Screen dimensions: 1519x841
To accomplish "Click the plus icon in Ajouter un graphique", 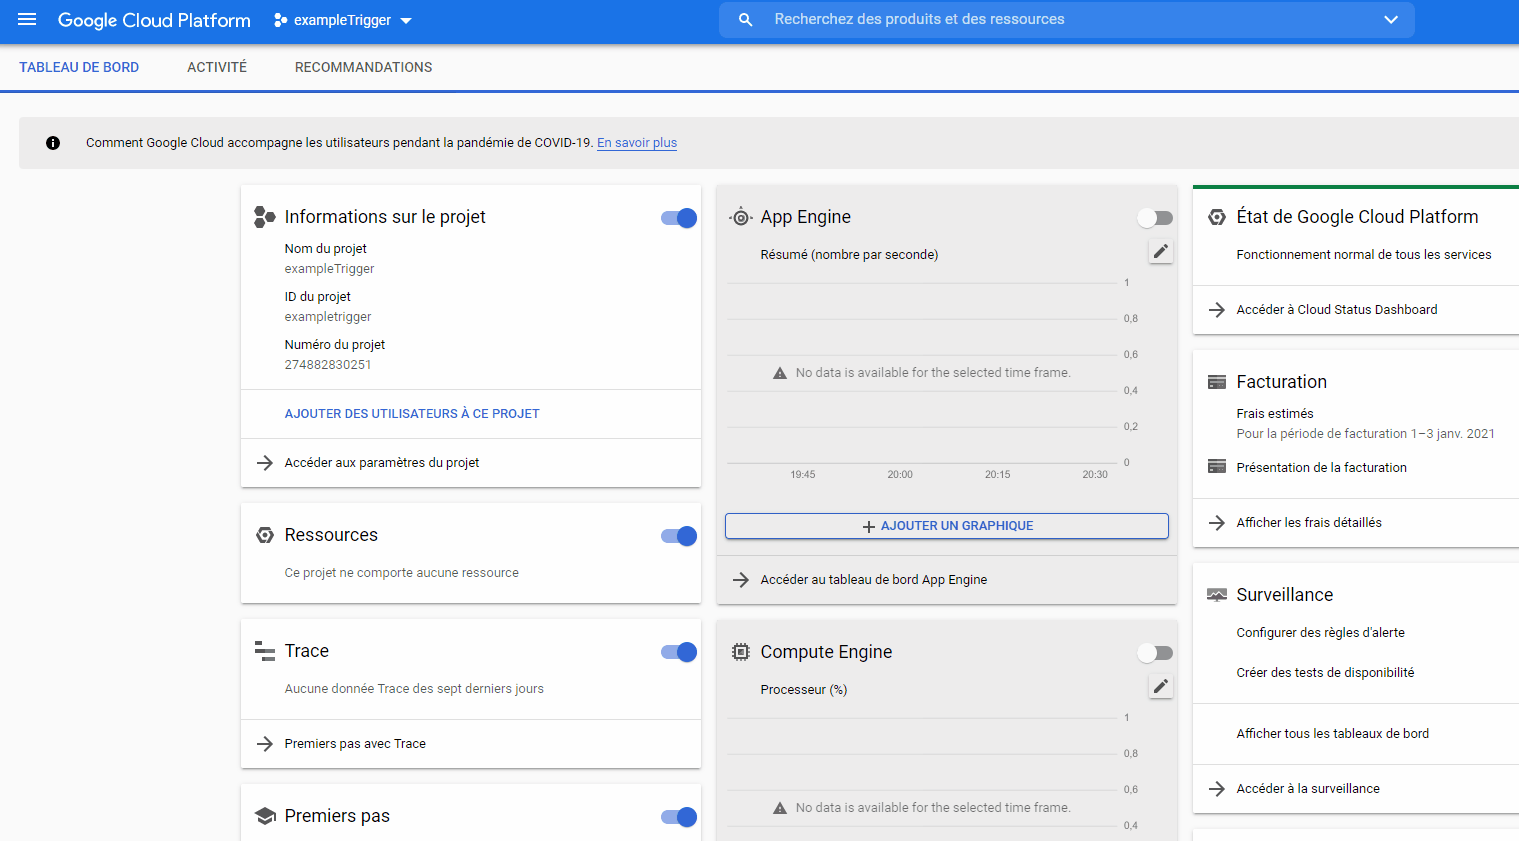I will click(x=869, y=526).
